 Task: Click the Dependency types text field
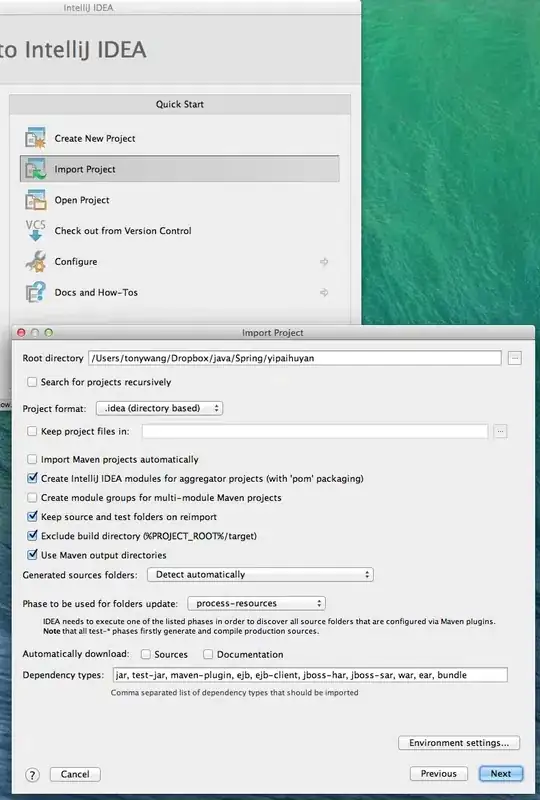coord(310,675)
